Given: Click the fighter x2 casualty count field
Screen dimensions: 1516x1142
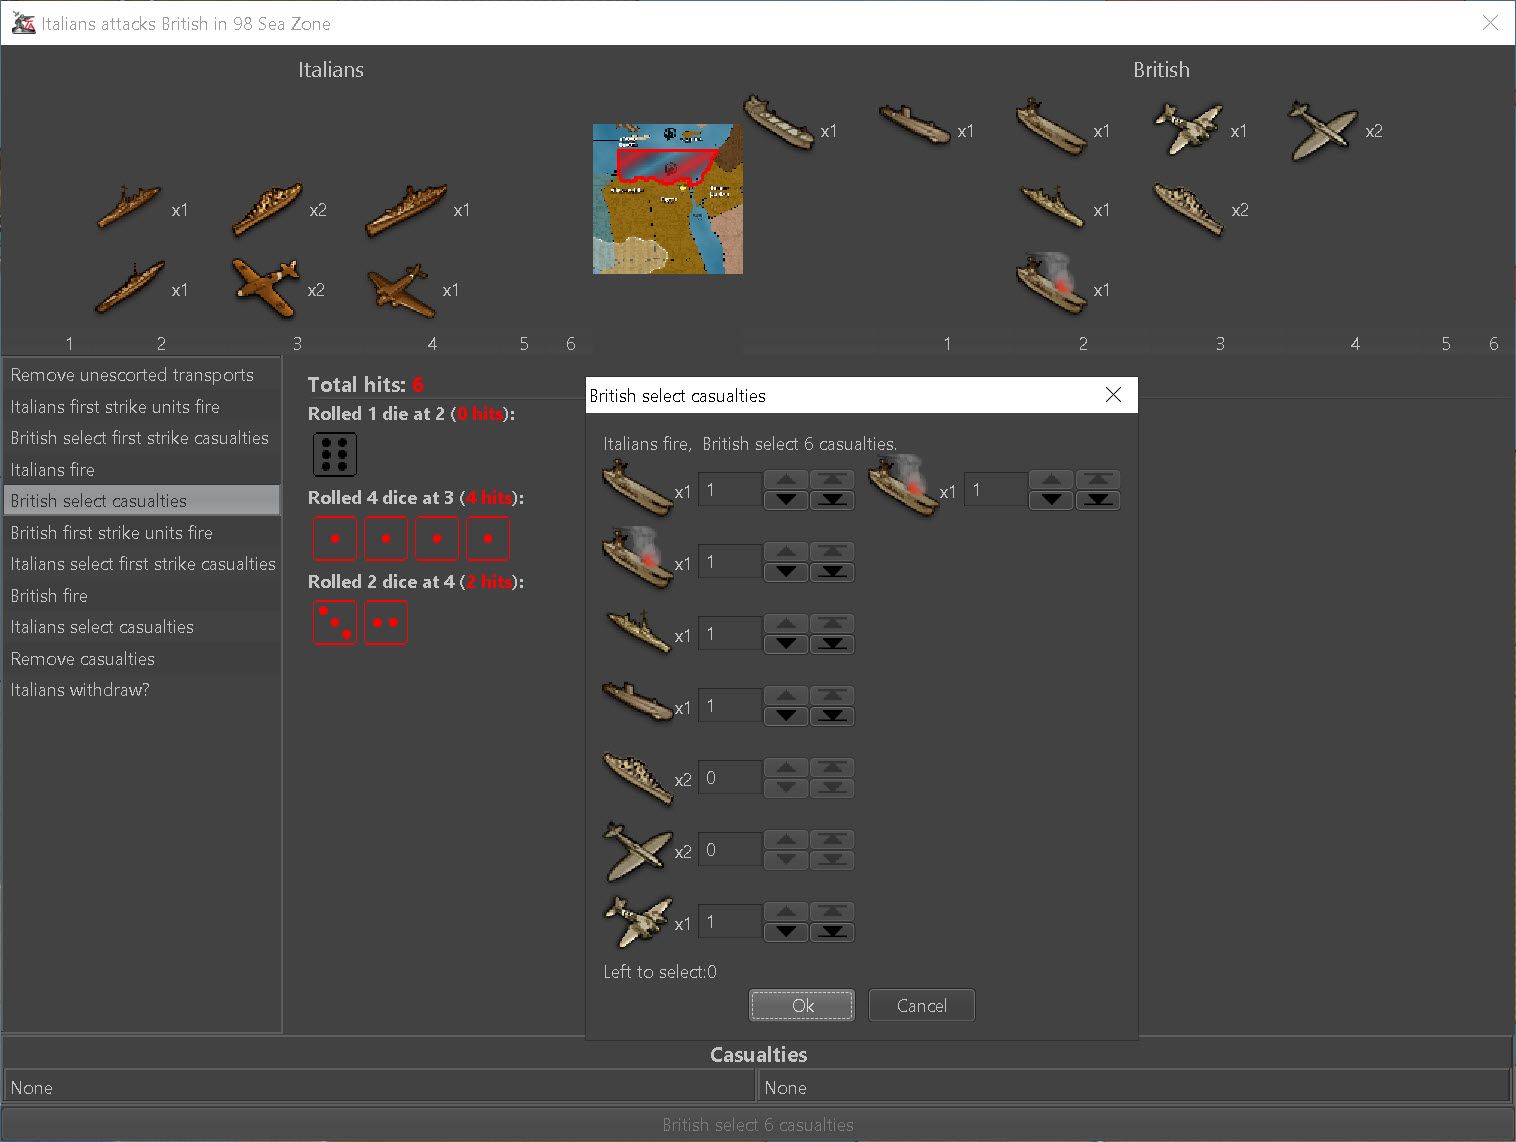Looking at the screenshot, I should (x=730, y=849).
